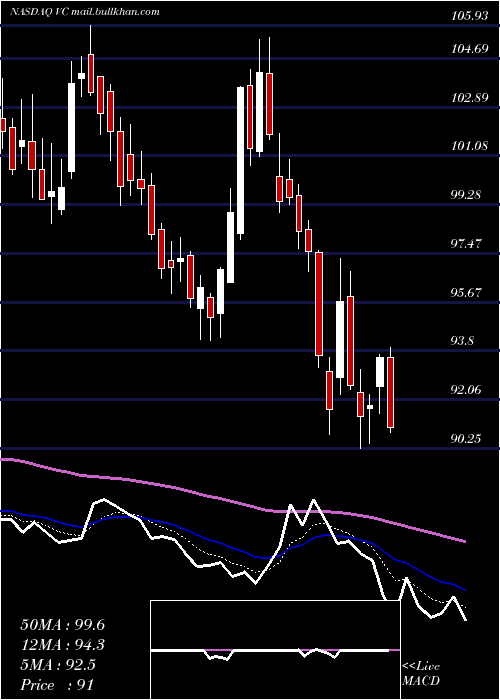Click the 102.89 price axis label
This screenshot has width=500, height=700.
[470, 98]
